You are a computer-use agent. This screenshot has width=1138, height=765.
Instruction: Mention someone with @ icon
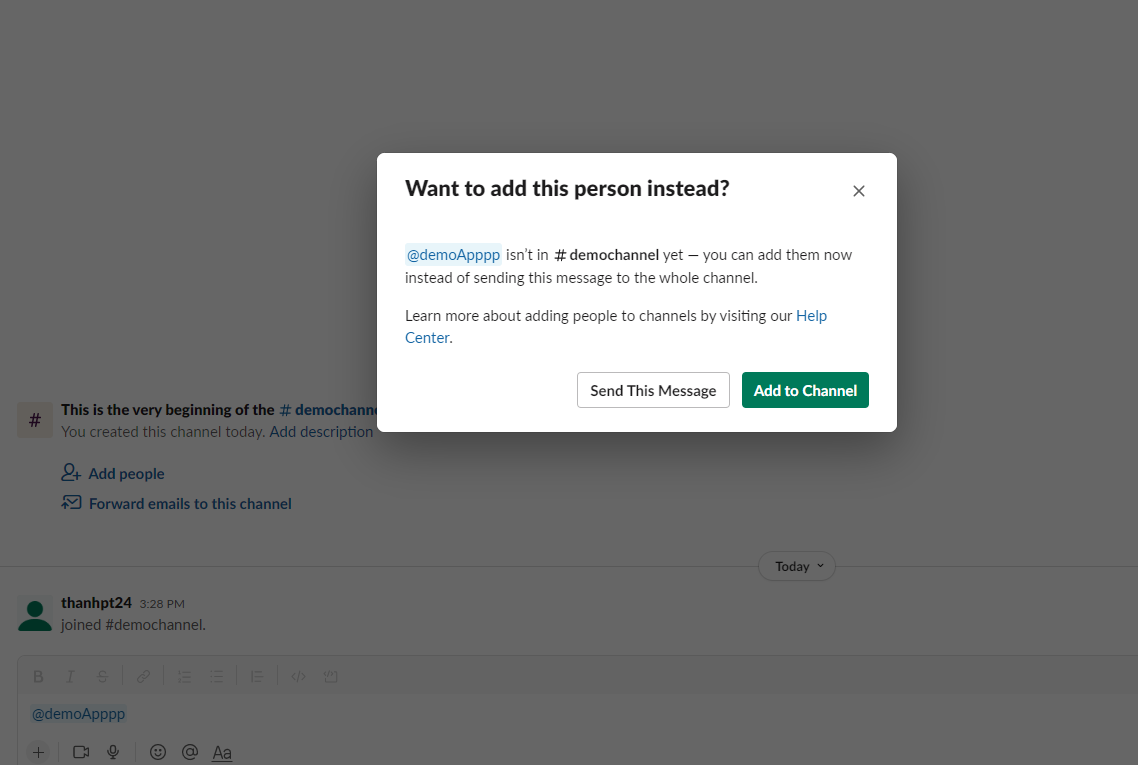pos(190,752)
